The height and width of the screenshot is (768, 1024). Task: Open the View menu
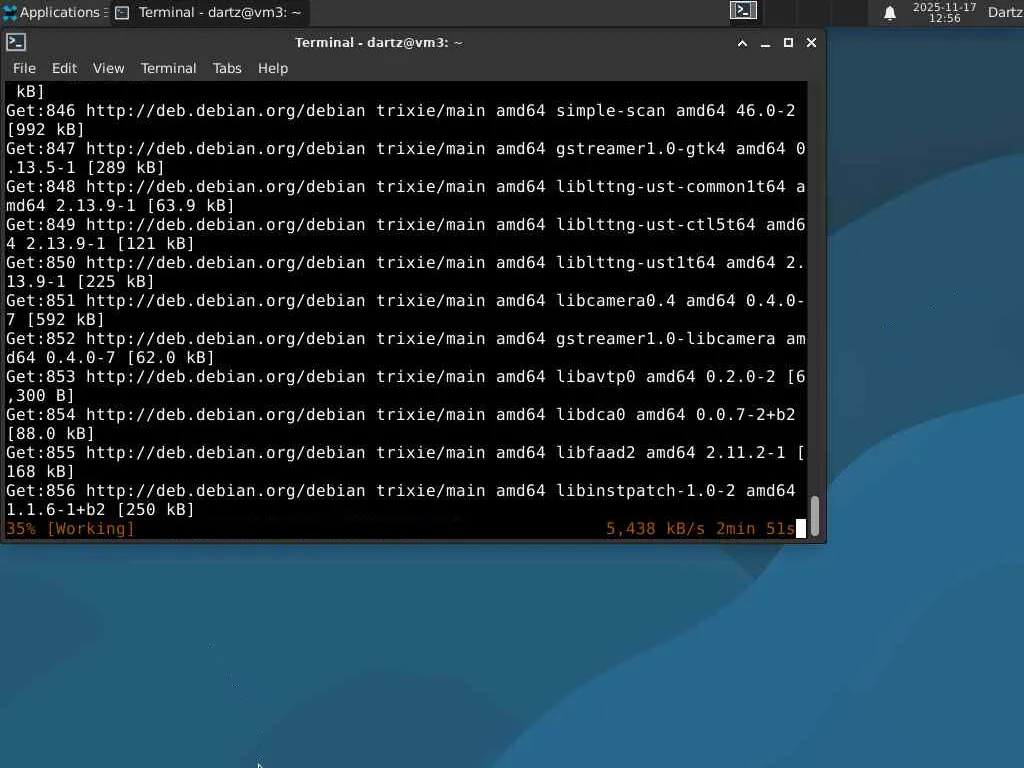[108, 69]
